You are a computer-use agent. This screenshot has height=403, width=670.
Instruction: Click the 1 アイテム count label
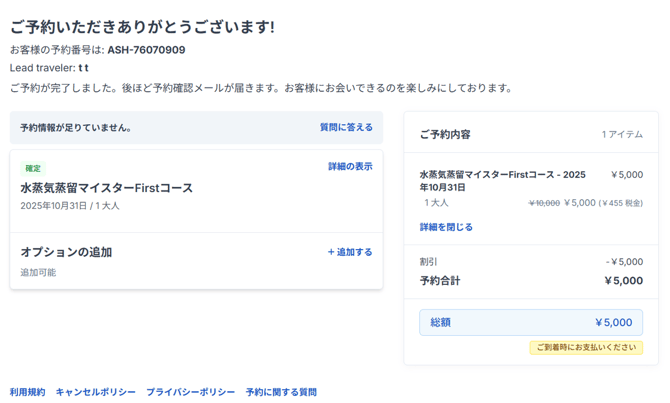(622, 134)
